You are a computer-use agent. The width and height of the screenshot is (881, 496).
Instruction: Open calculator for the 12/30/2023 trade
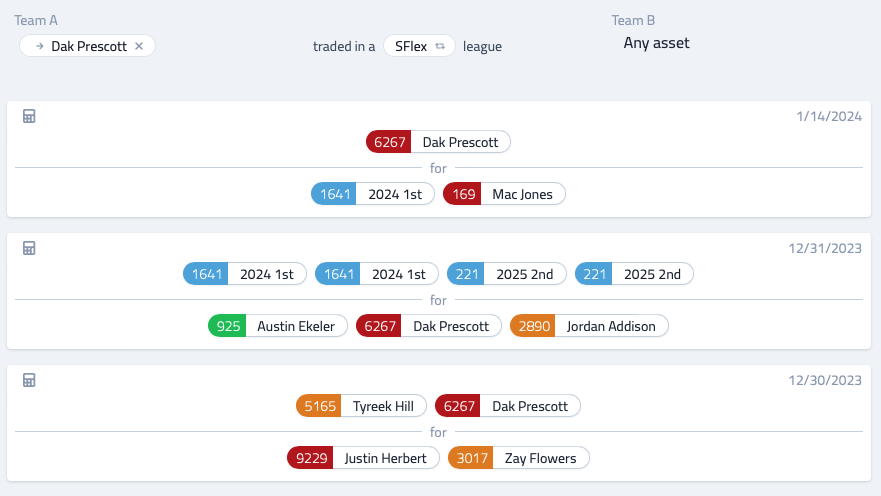(x=29, y=380)
